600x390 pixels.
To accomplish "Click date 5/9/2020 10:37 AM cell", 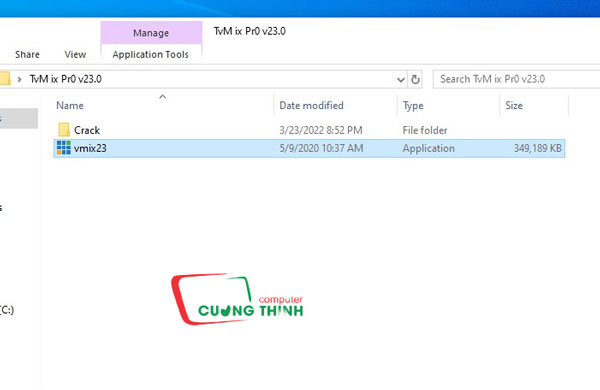I will click(x=321, y=148).
